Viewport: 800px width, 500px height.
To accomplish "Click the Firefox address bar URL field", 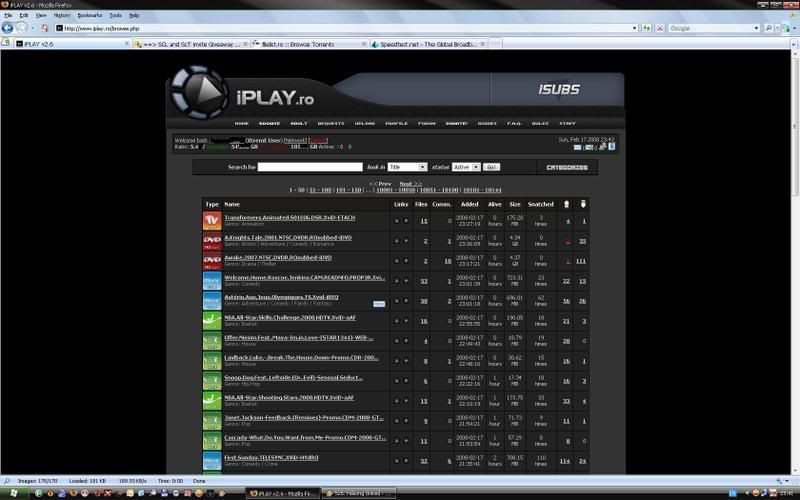I will pos(345,28).
